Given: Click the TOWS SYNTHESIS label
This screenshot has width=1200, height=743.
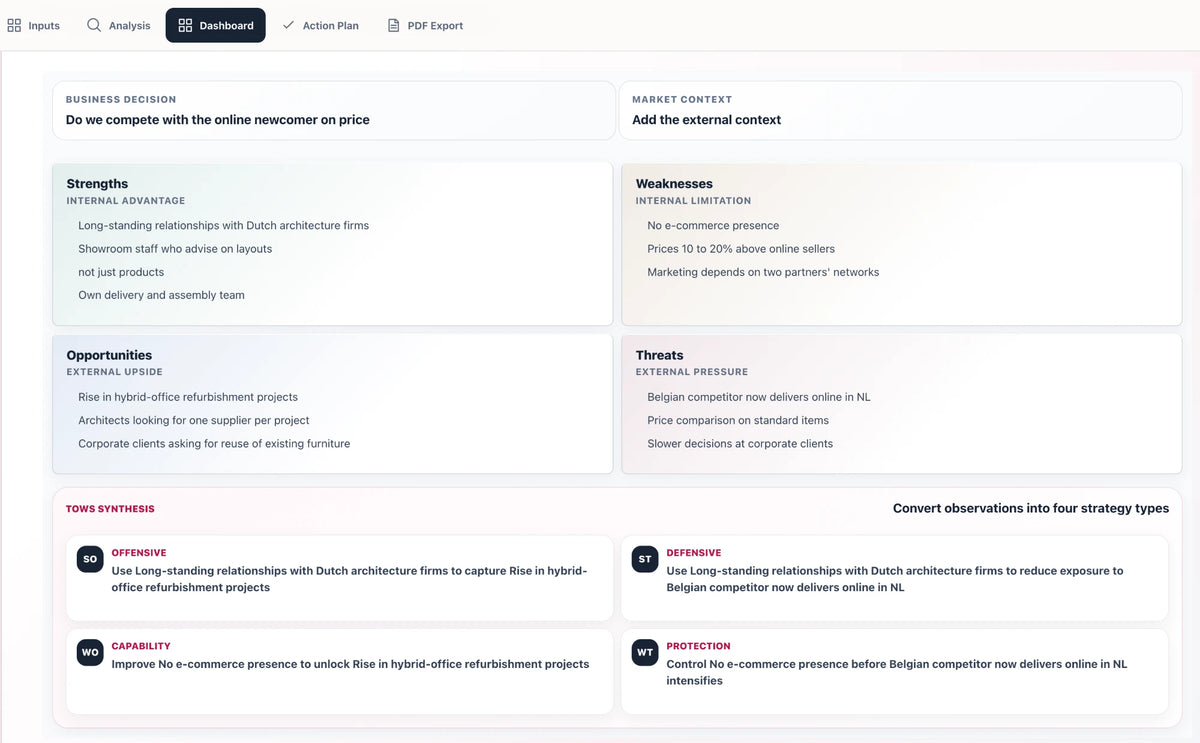Looking at the screenshot, I should (110, 509).
